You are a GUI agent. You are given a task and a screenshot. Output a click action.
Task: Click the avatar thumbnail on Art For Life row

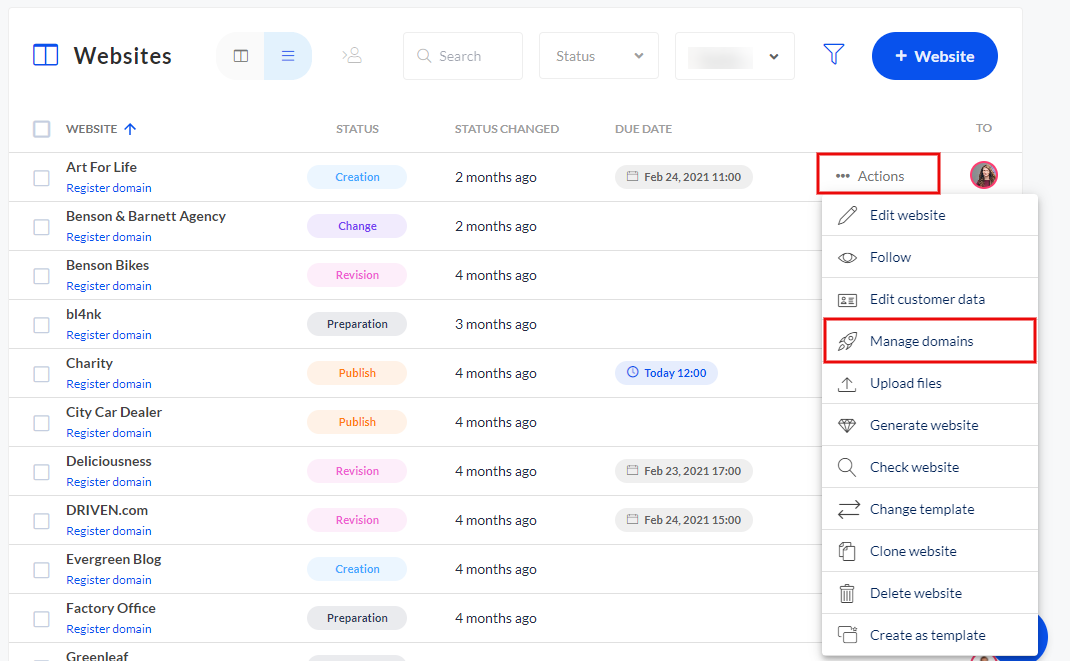tap(984, 174)
